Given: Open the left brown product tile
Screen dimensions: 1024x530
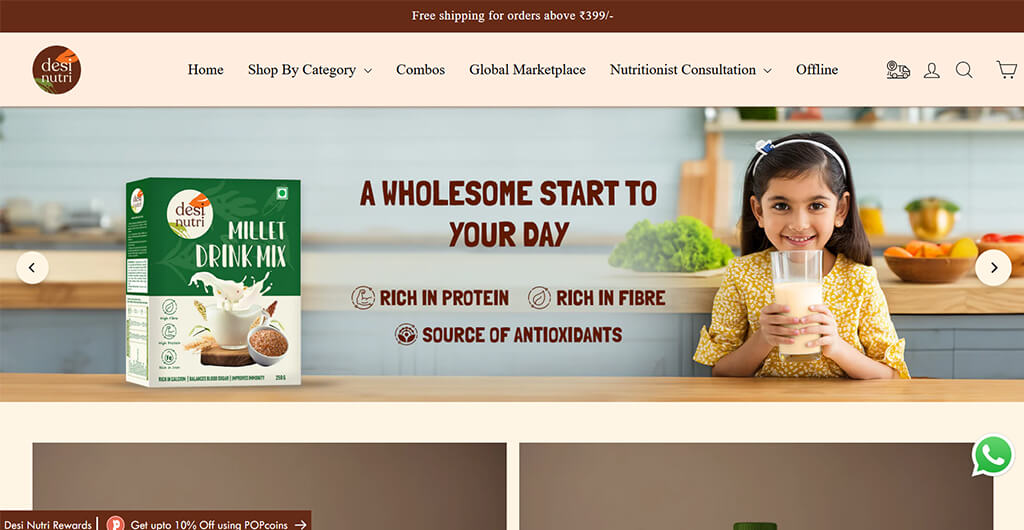Looking at the screenshot, I should [x=269, y=486].
